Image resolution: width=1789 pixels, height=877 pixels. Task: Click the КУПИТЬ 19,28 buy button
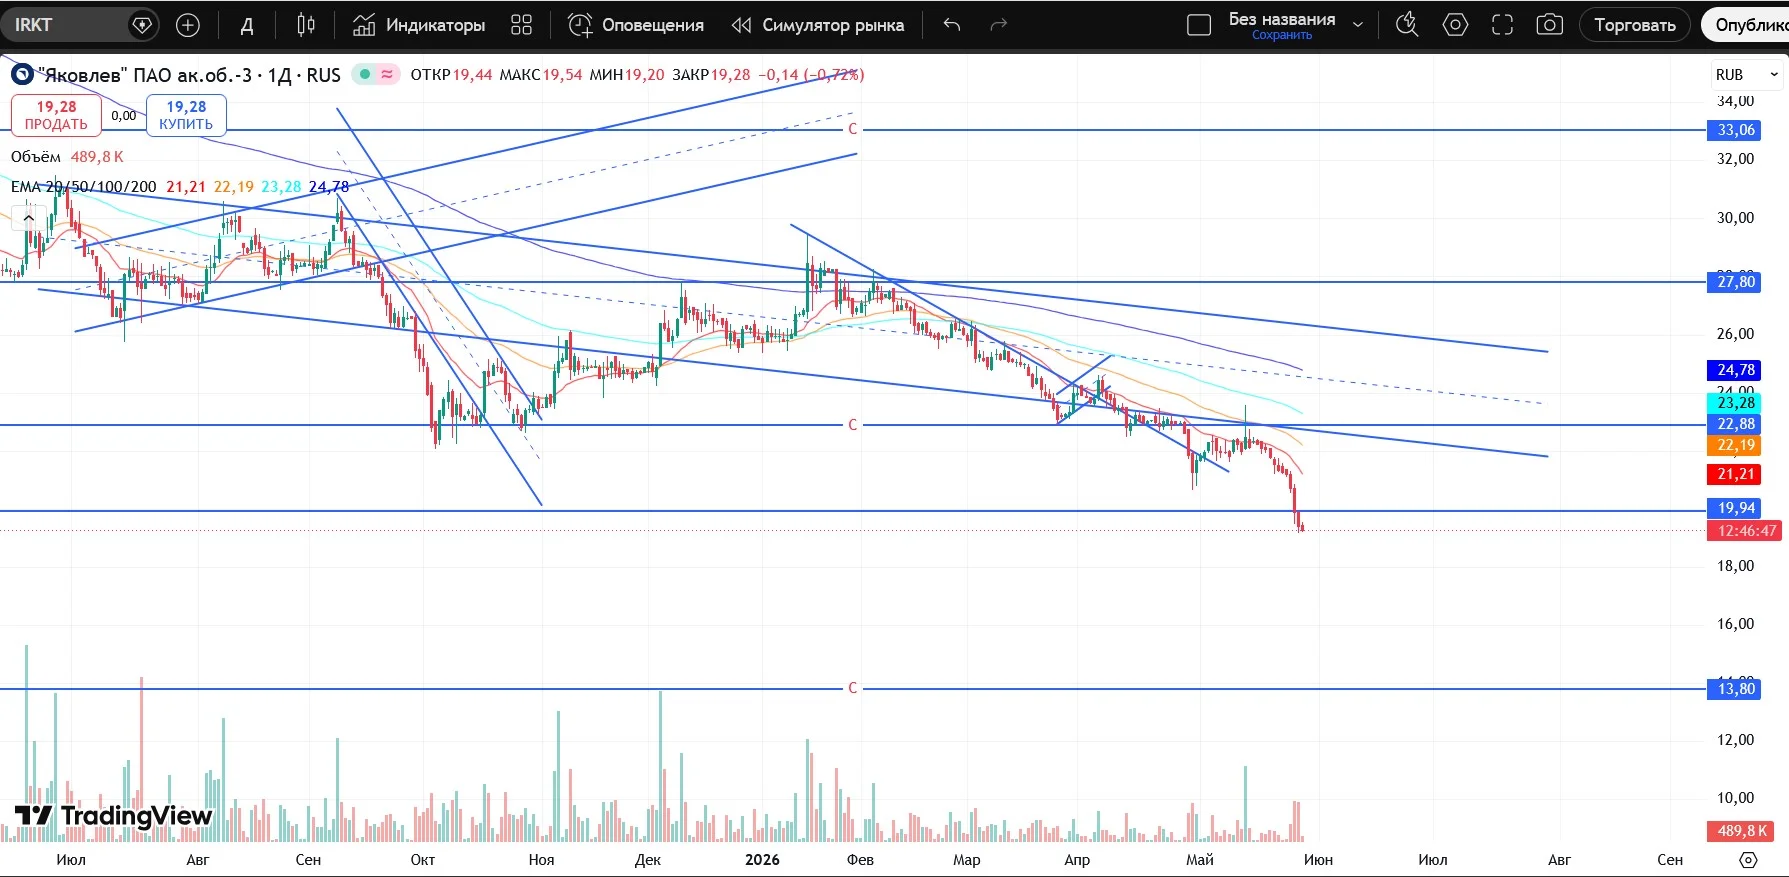(186, 115)
